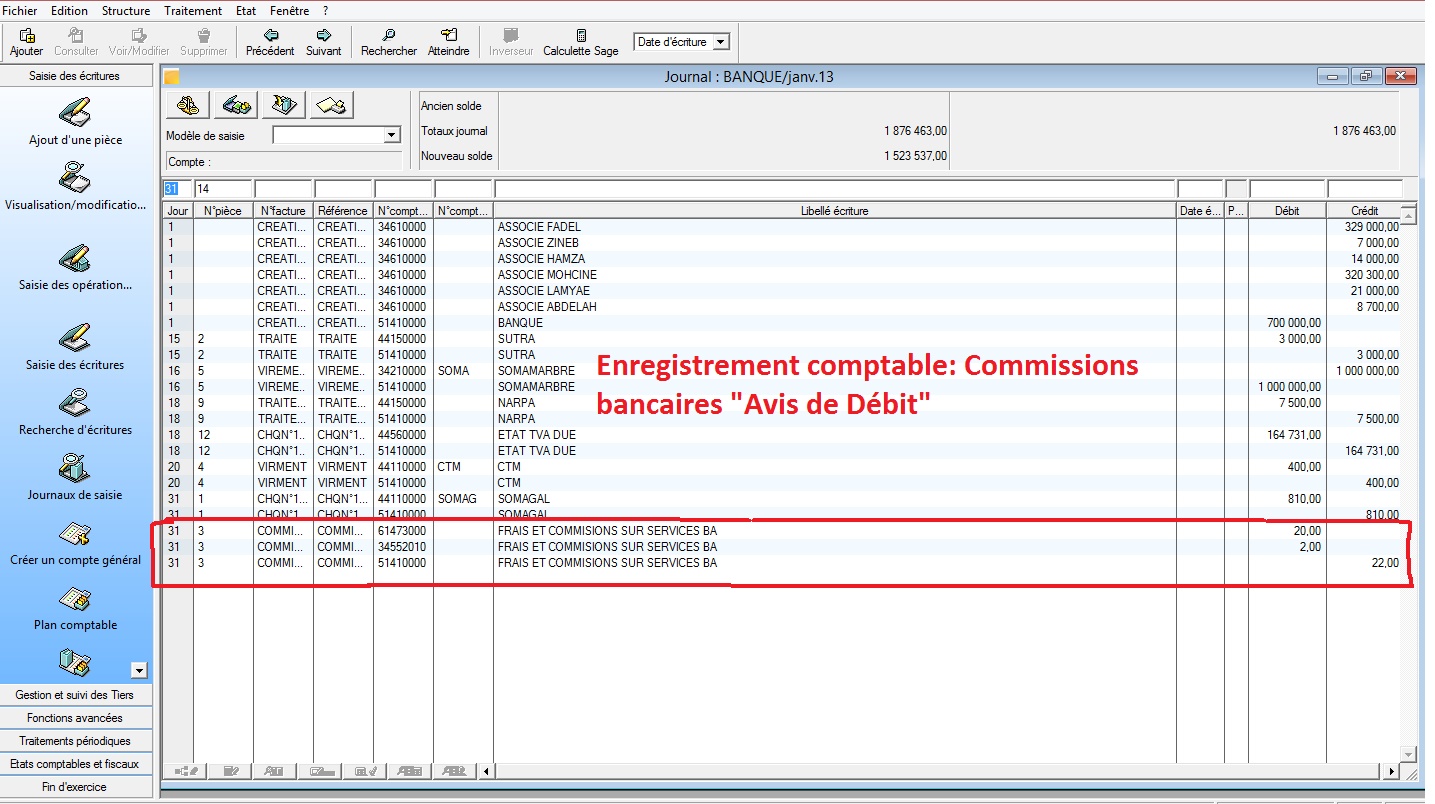Click the Précédent navigation button
The image size is (1435, 804).
click(x=269, y=41)
